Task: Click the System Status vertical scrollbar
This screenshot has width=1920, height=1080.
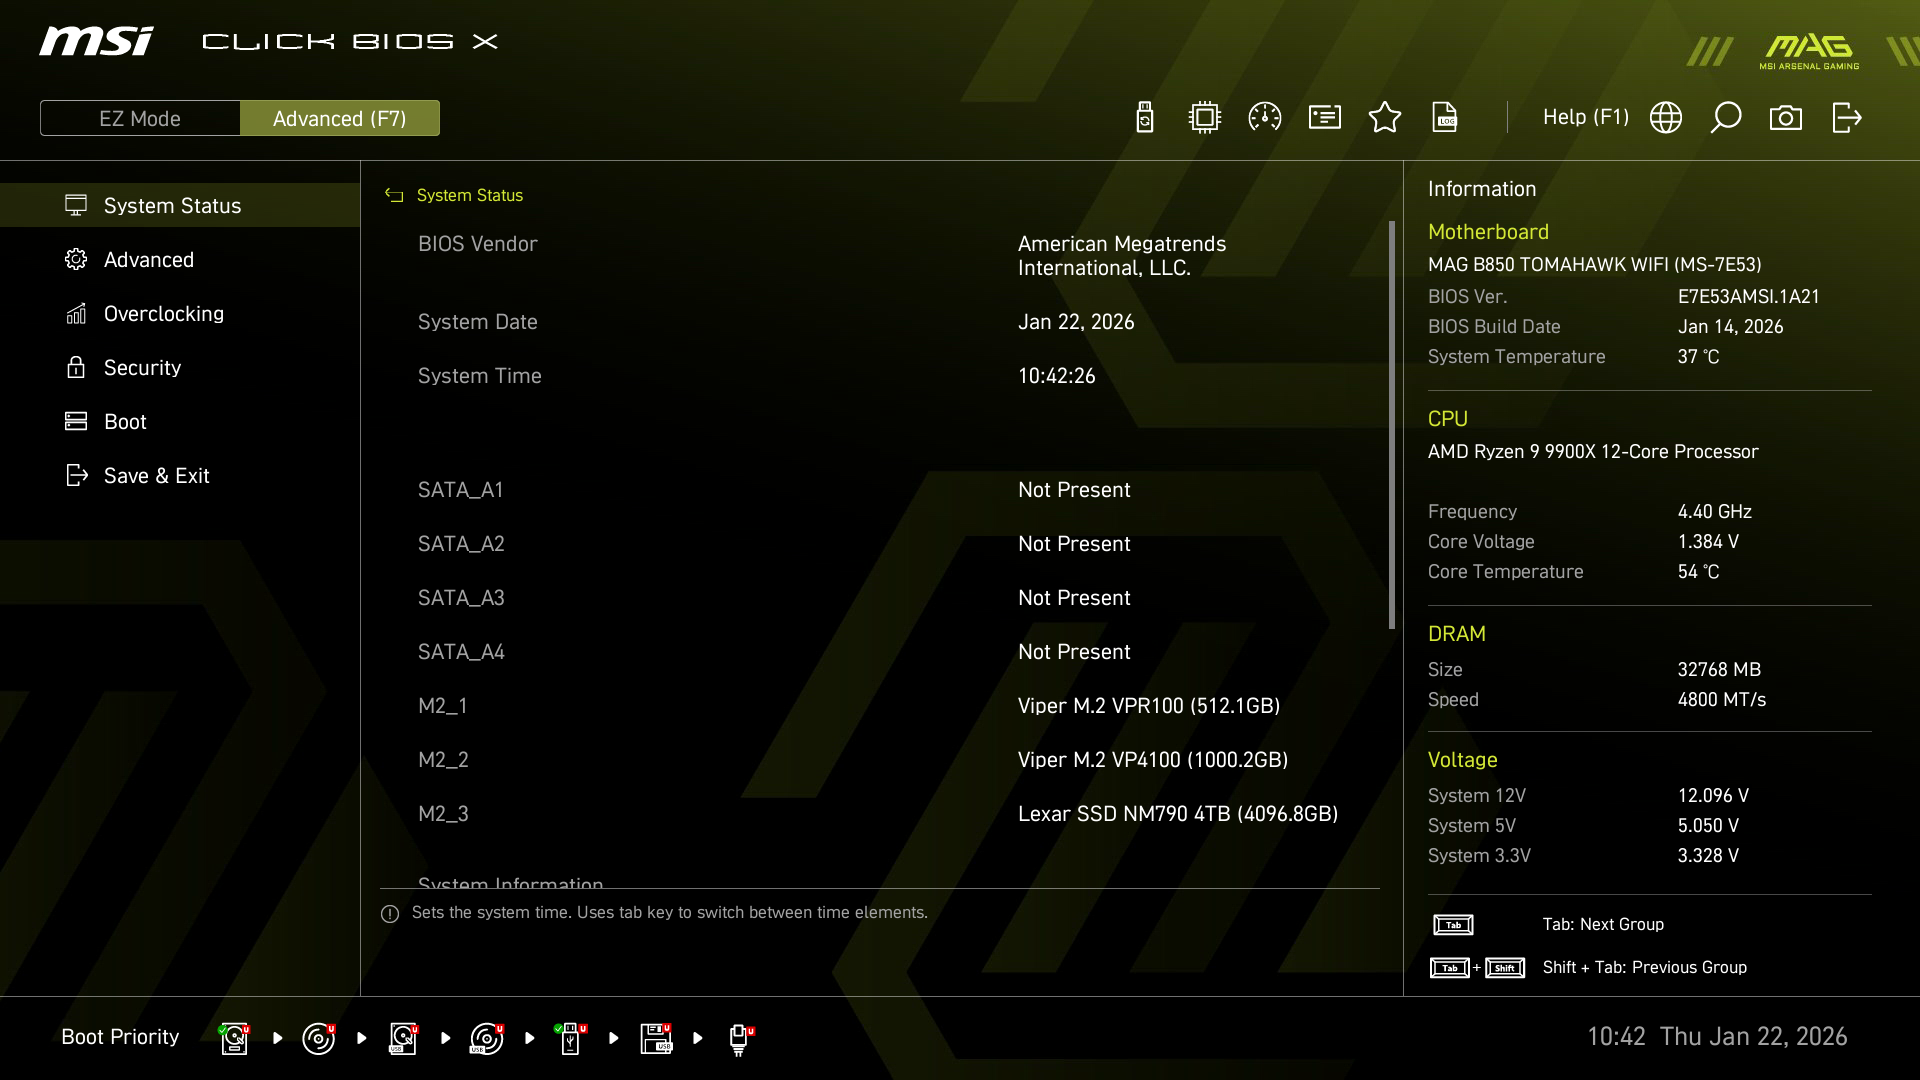Action: (x=1391, y=425)
